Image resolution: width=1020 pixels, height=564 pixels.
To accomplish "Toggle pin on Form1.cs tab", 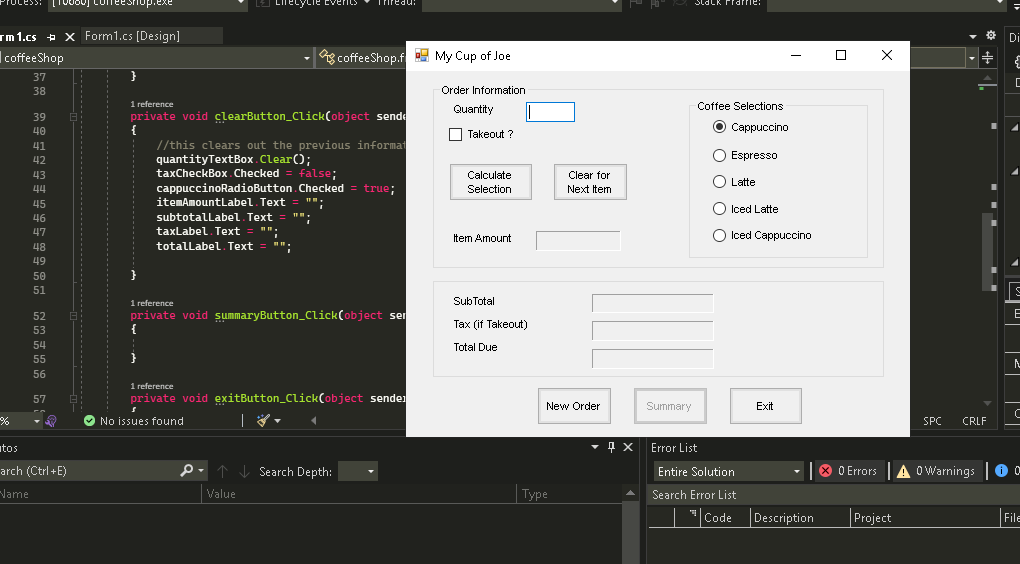I will [x=51, y=37].
